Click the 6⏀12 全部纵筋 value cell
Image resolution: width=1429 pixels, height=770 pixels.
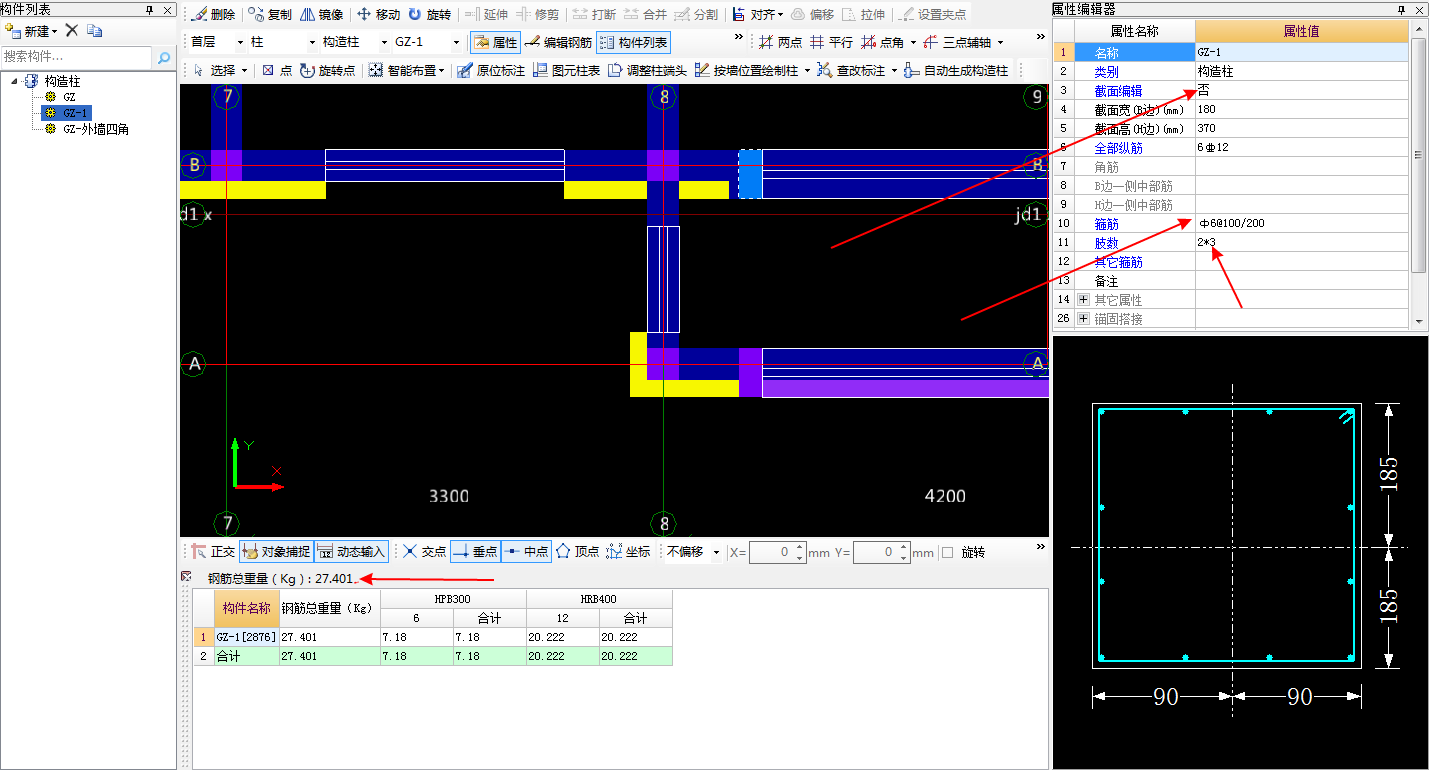(1301, 148)
